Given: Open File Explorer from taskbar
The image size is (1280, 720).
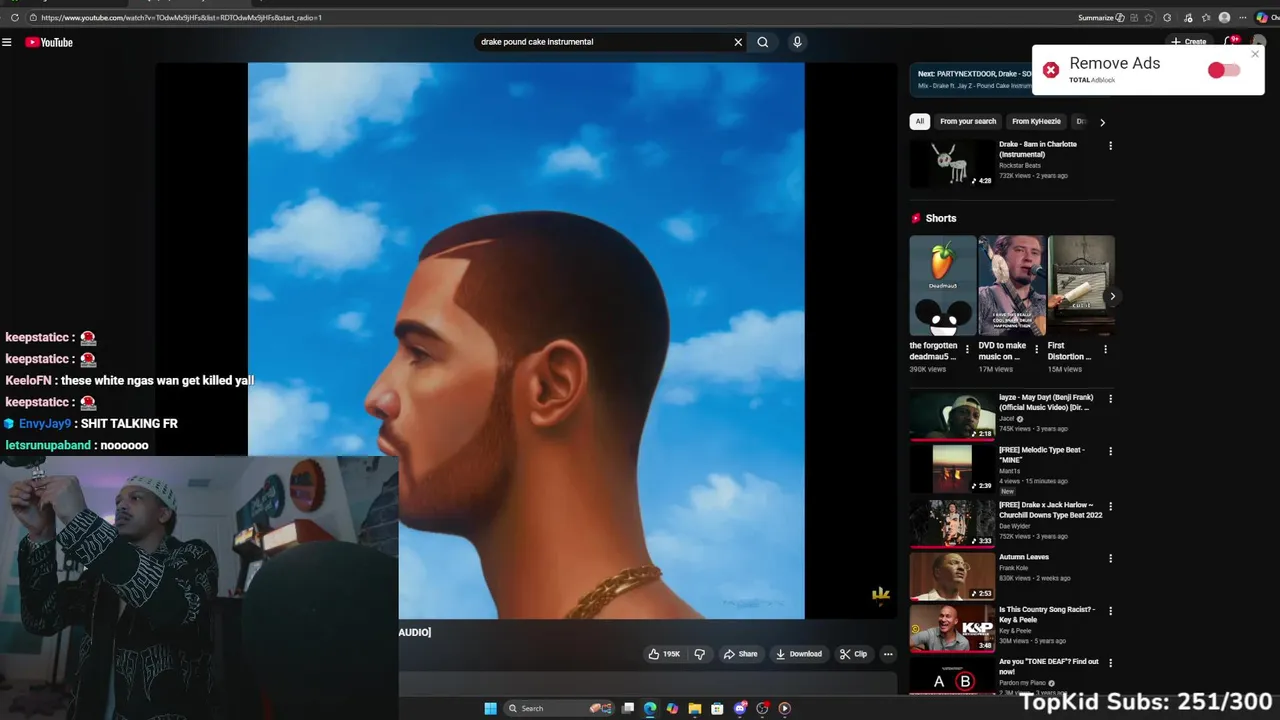Looking at the screenshot, I should pyautogui.click(x=694, y=708).
